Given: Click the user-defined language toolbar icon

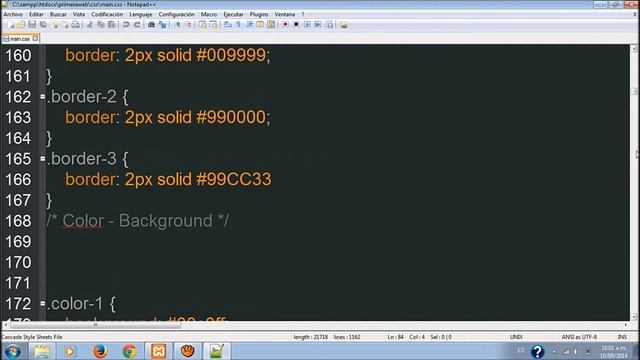Looking at the screenshot, I should coord(260,25).
